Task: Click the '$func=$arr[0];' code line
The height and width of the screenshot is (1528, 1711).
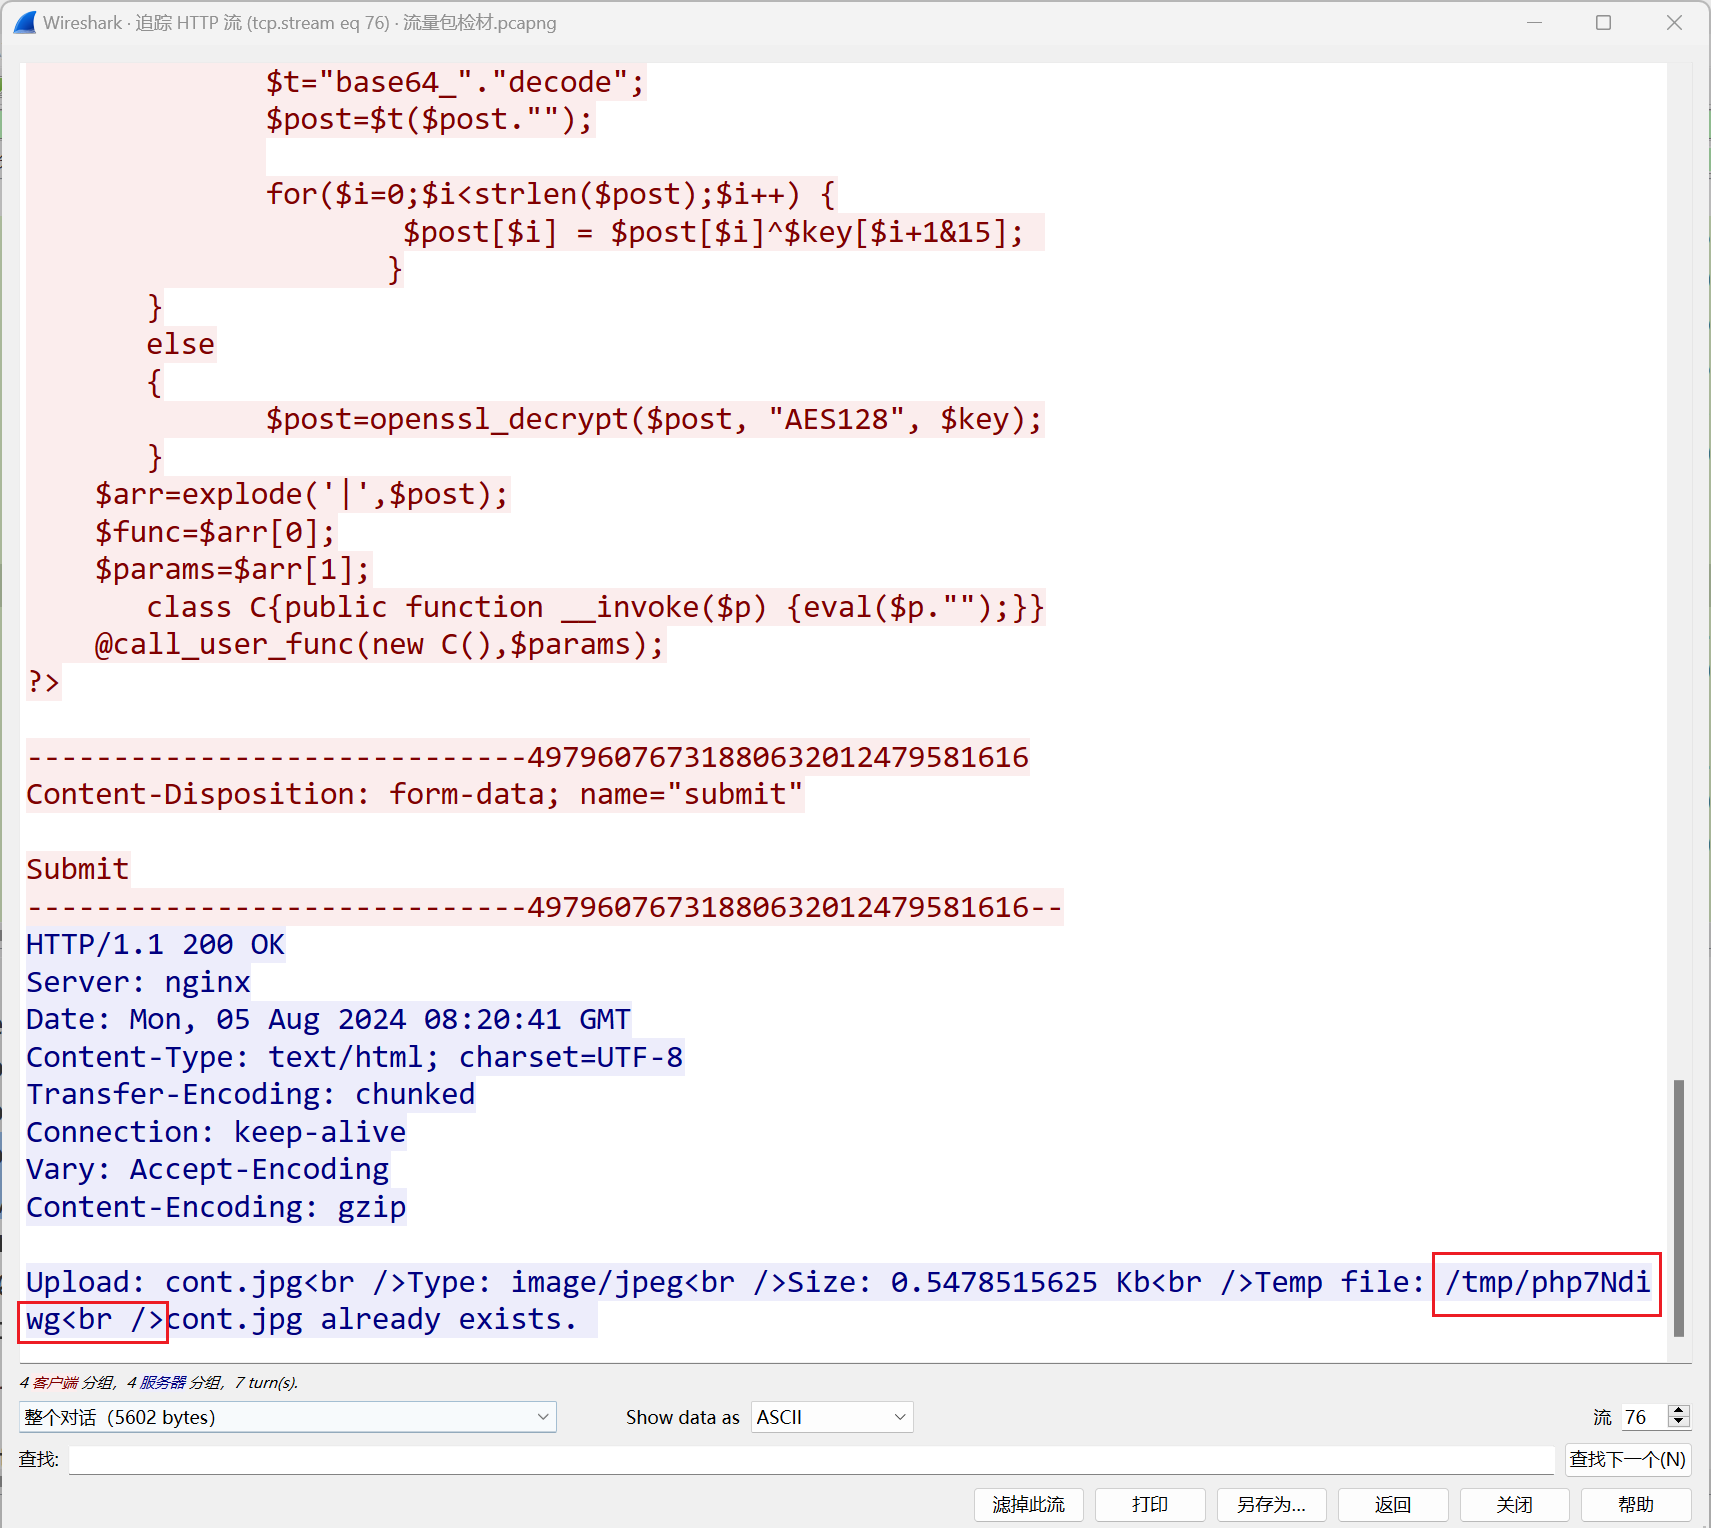Action: [215, 532]
